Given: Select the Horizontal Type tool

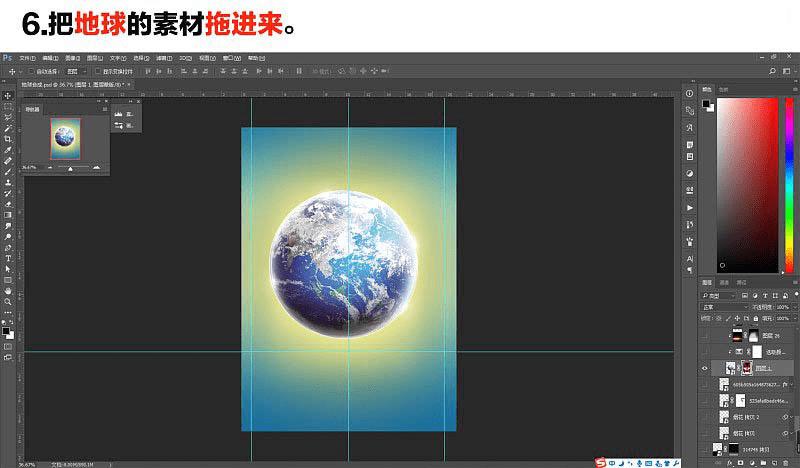Looking at the screenshot, I should [8, 258].
